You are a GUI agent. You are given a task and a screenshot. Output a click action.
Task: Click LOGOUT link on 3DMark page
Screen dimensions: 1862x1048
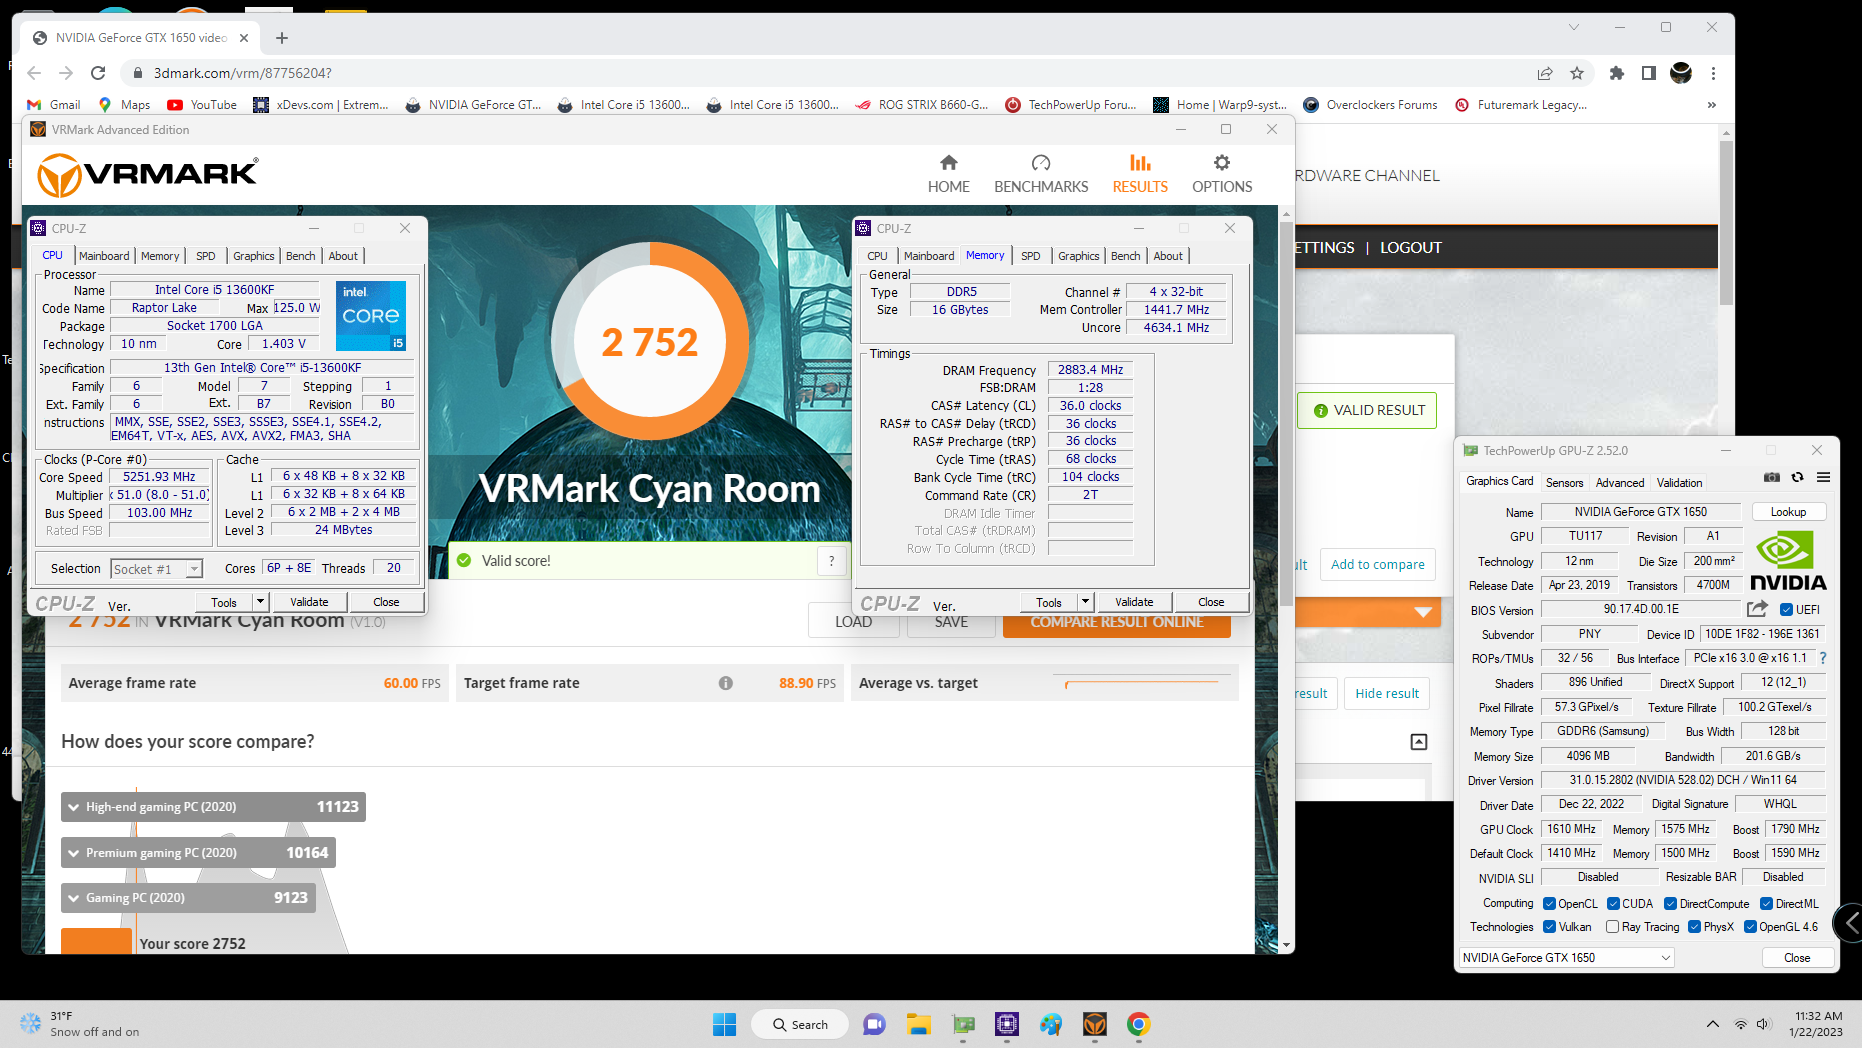[1410, 248]
